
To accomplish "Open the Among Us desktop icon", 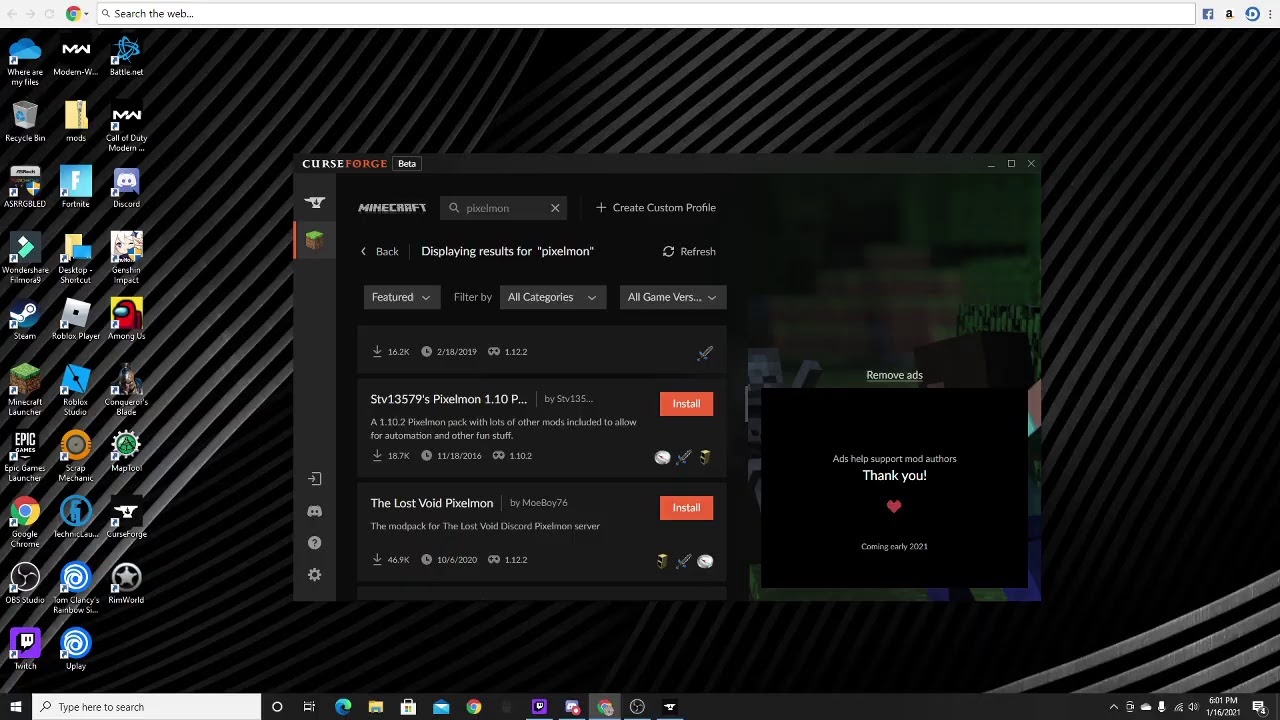I will pos(126,320).
